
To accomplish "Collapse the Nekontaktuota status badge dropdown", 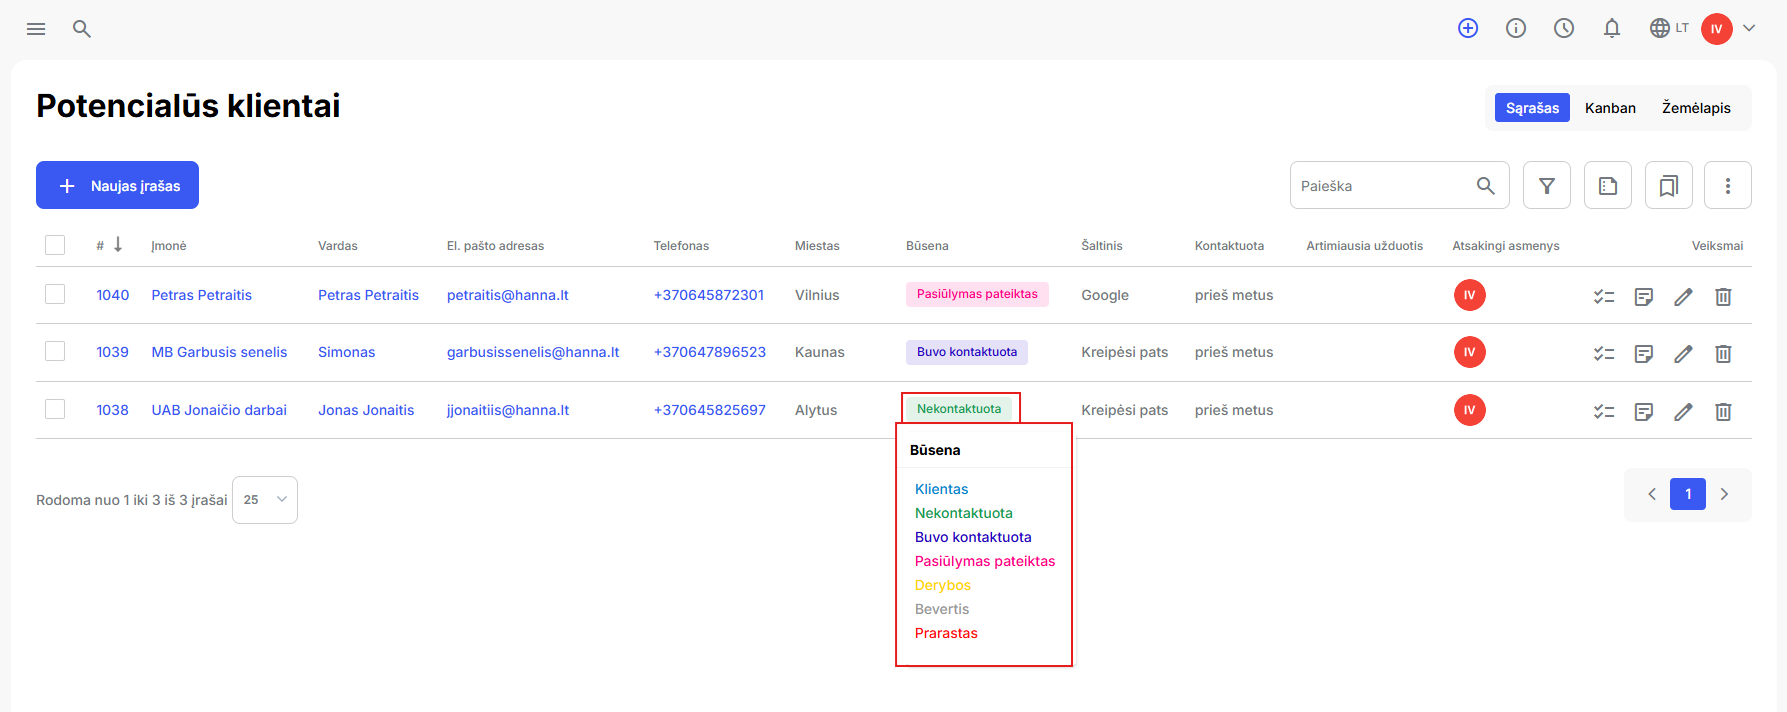I will pyautogui.click(x=959, y=409).
